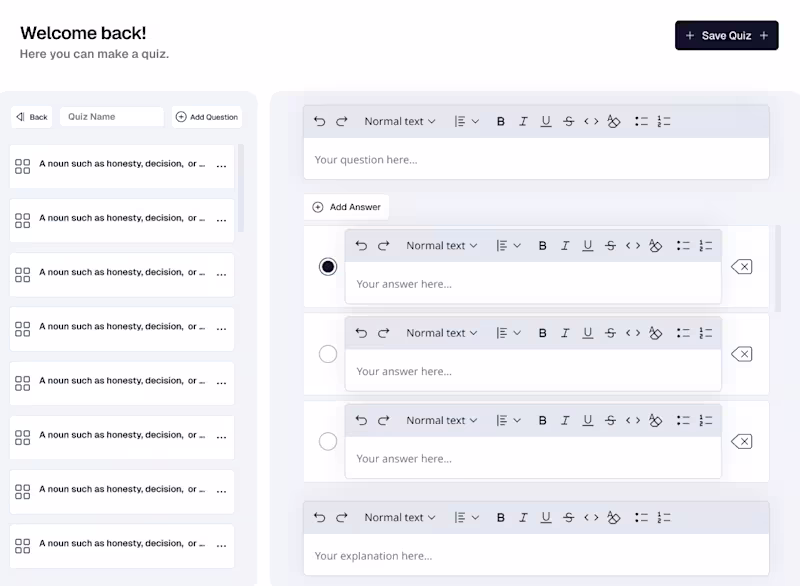The image size is (800, 586).
Task: Toggle italic in the explanation editor toolbar
Action: (523, 518)
